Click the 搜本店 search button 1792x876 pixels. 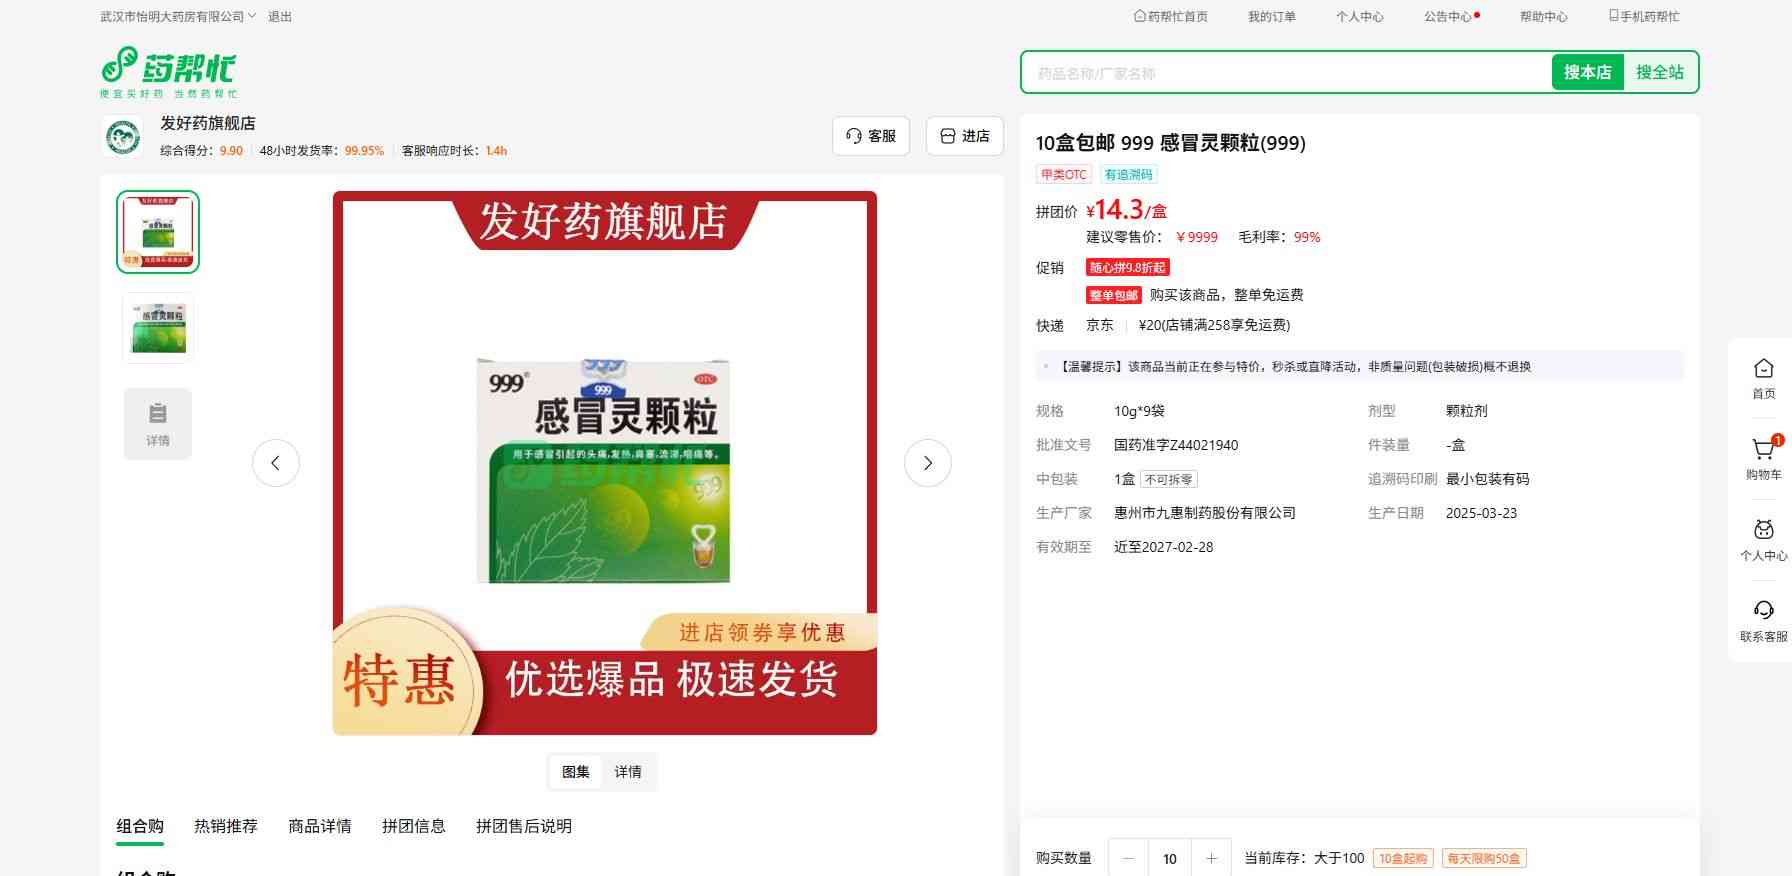tap(1587, 72)
